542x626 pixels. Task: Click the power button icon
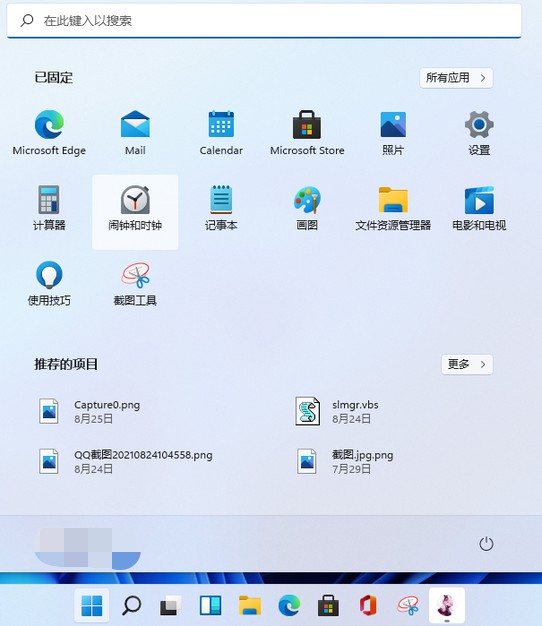[486, 544]
